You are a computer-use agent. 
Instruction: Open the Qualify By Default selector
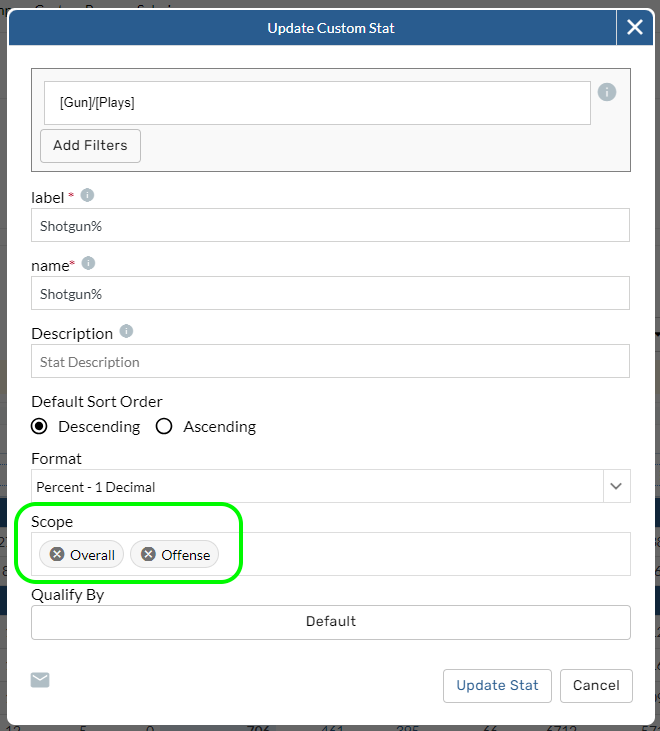click(330, 621)
